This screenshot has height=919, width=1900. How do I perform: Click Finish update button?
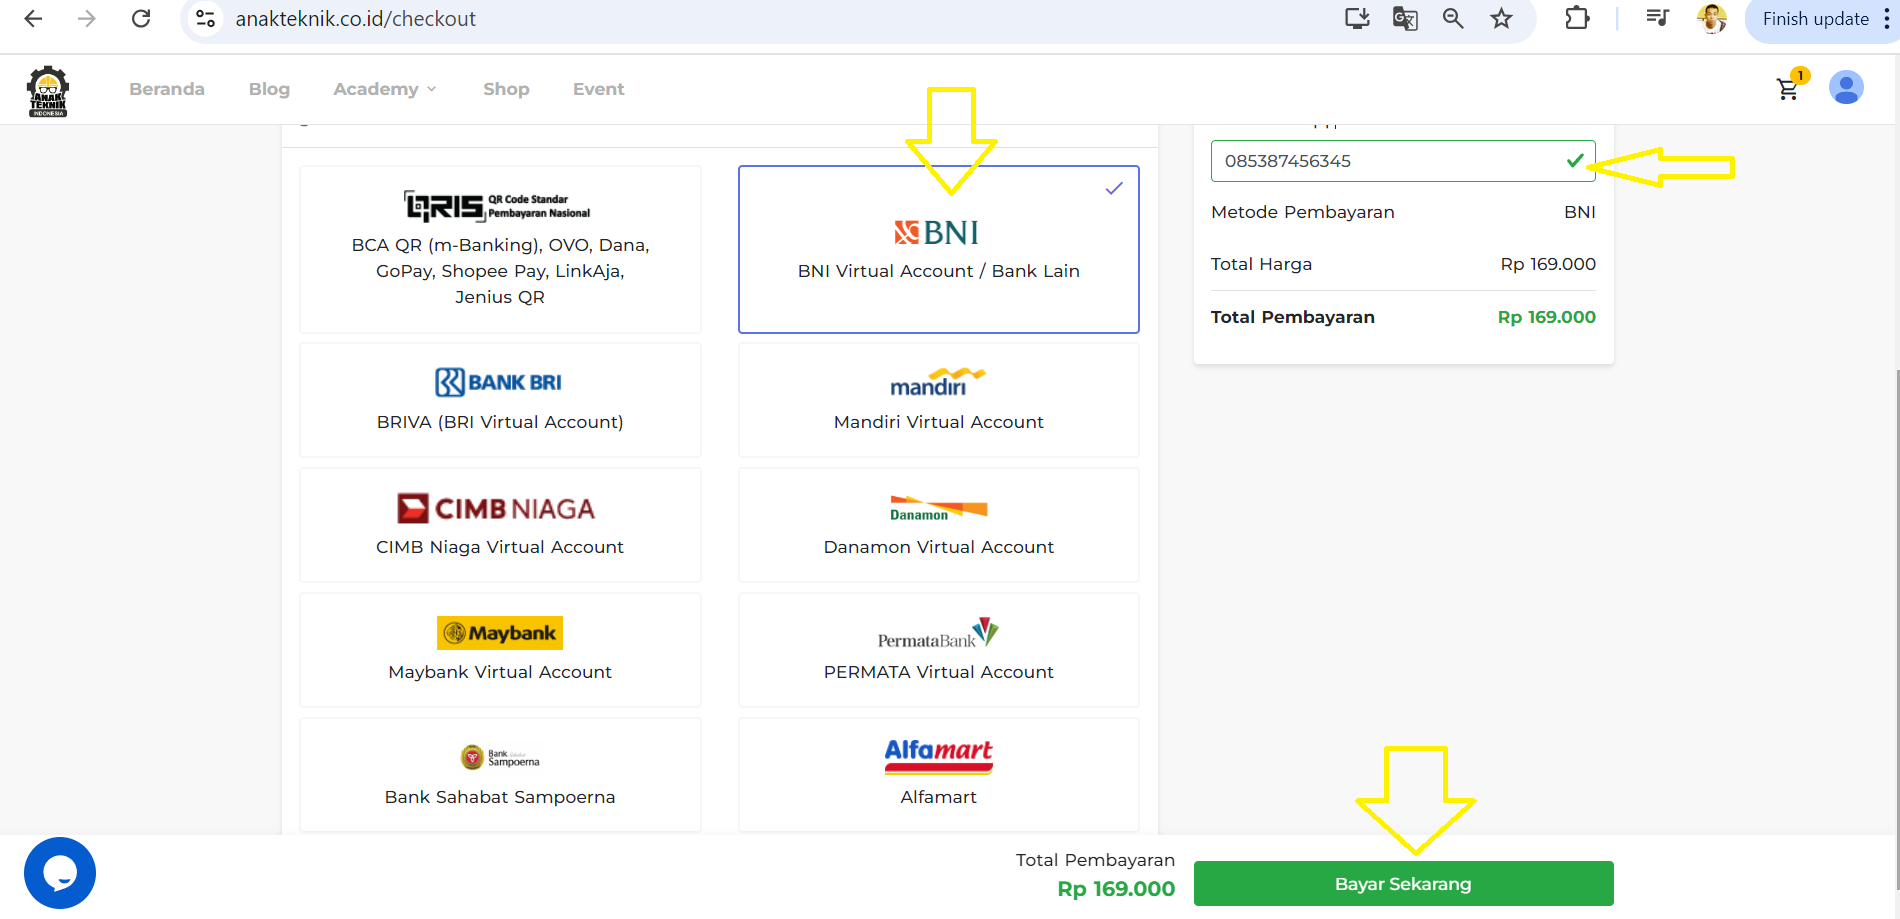tap(1815, 19)
